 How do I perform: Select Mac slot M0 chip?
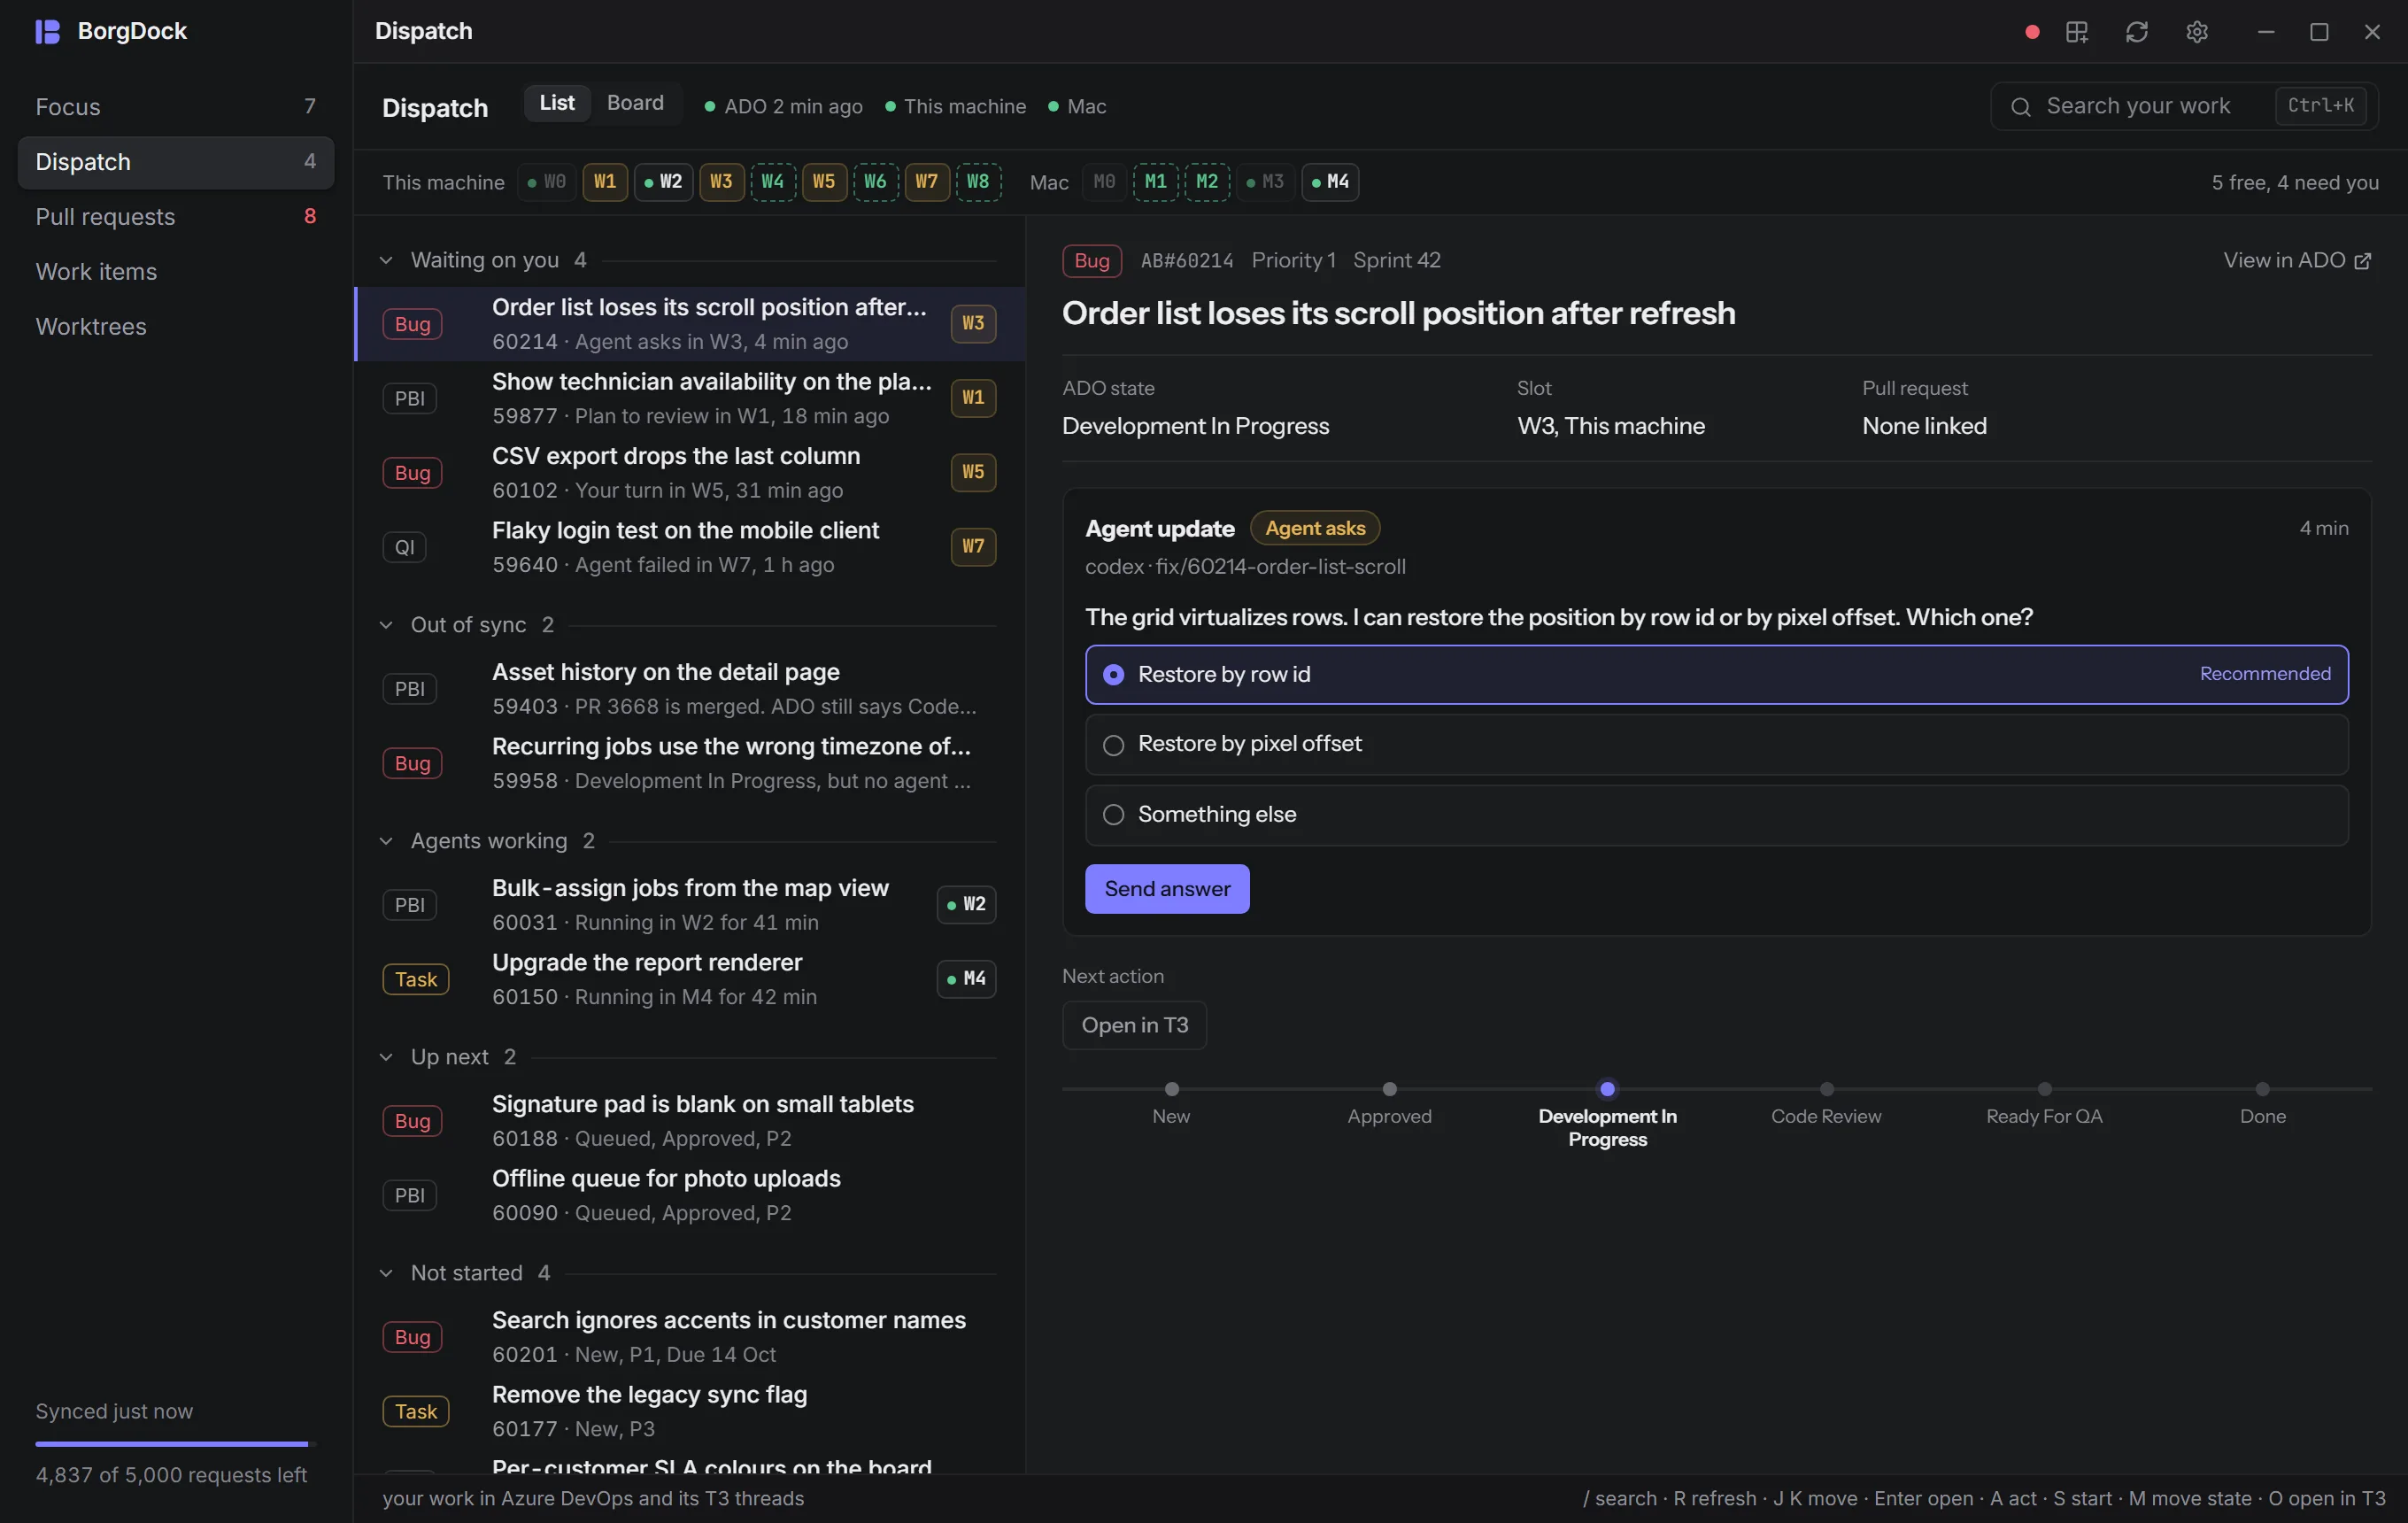coord(1104,182)
